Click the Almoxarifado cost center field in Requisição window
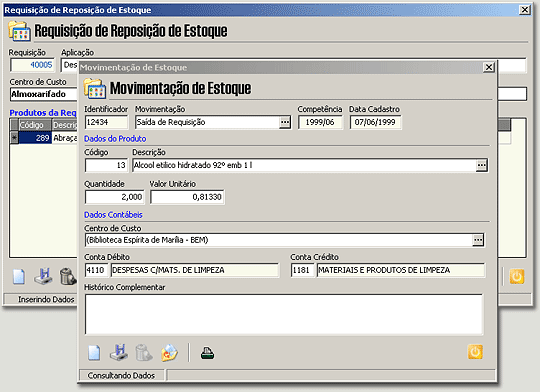The image size is (540, 392). pos(44,94)
